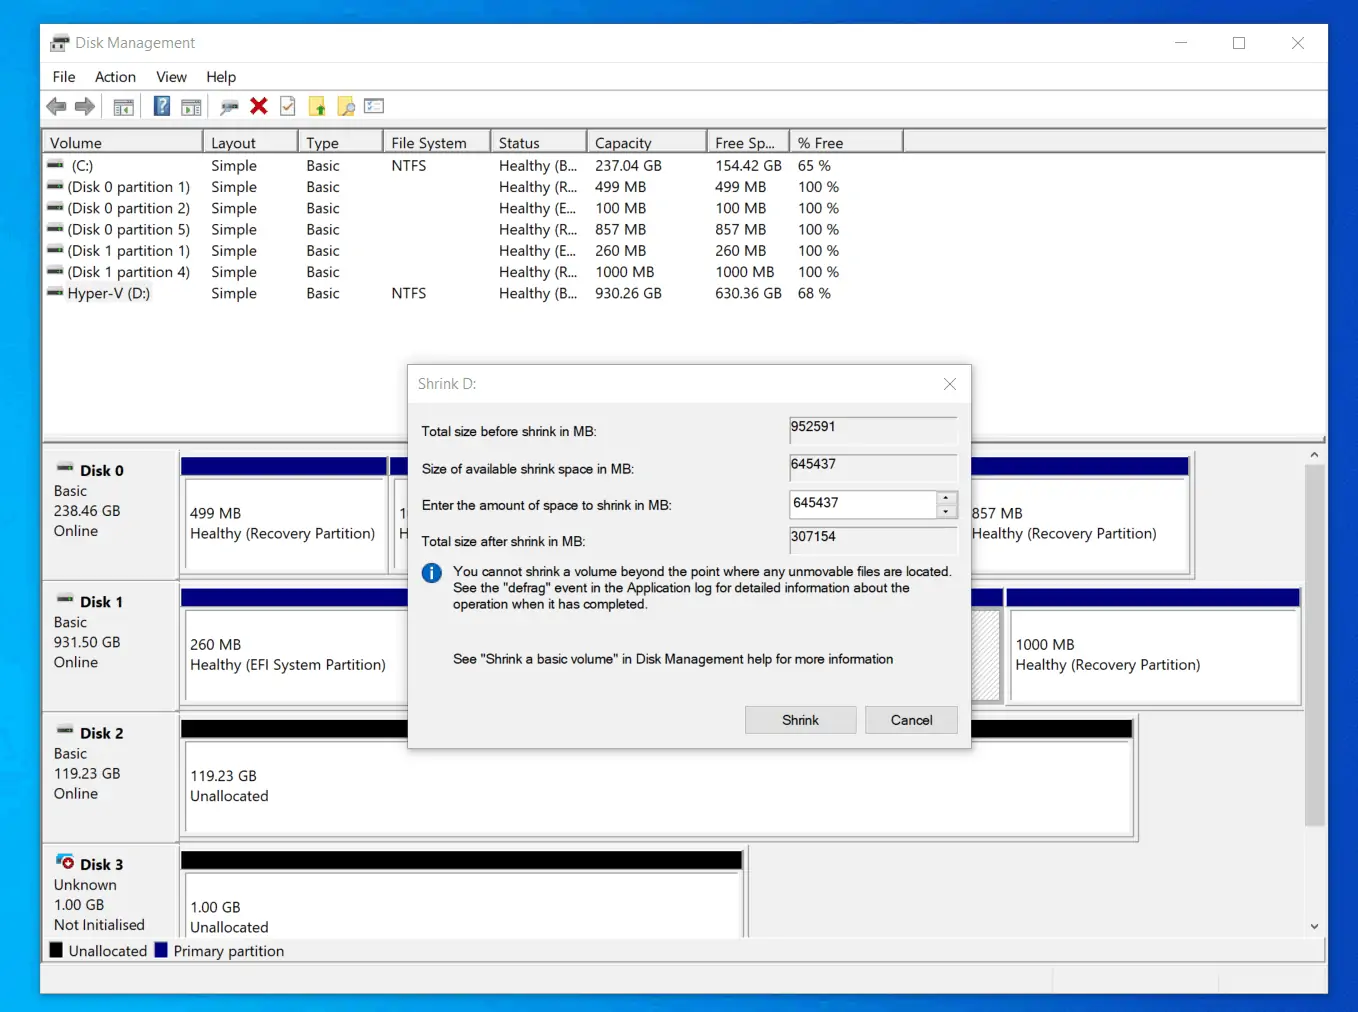Open the File menu

[x=64, y=77]
